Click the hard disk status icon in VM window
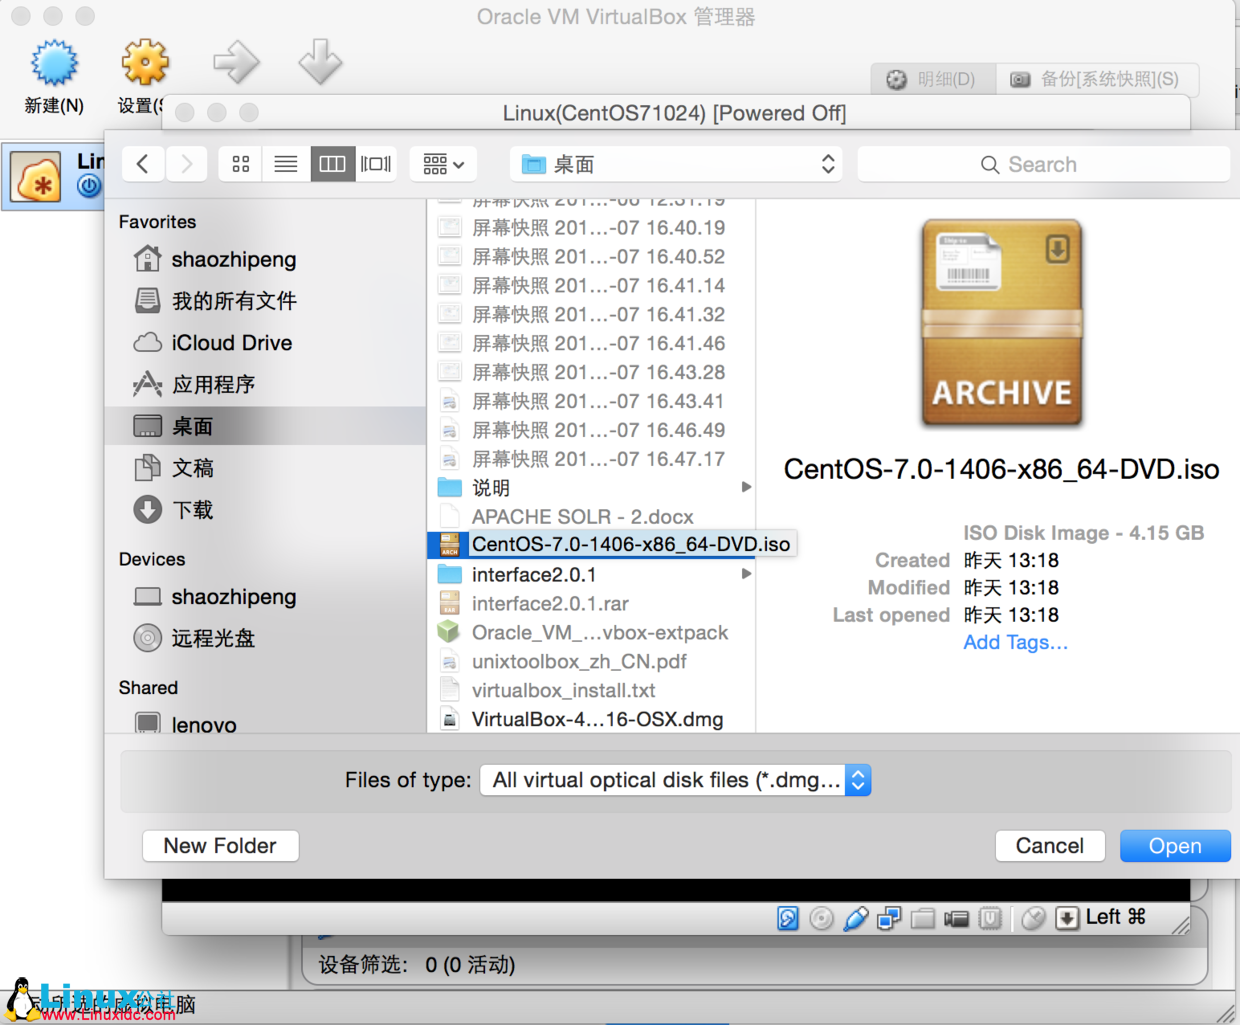The height and width of the screenshot is (1025, 1240). click(x=788, y=918)
